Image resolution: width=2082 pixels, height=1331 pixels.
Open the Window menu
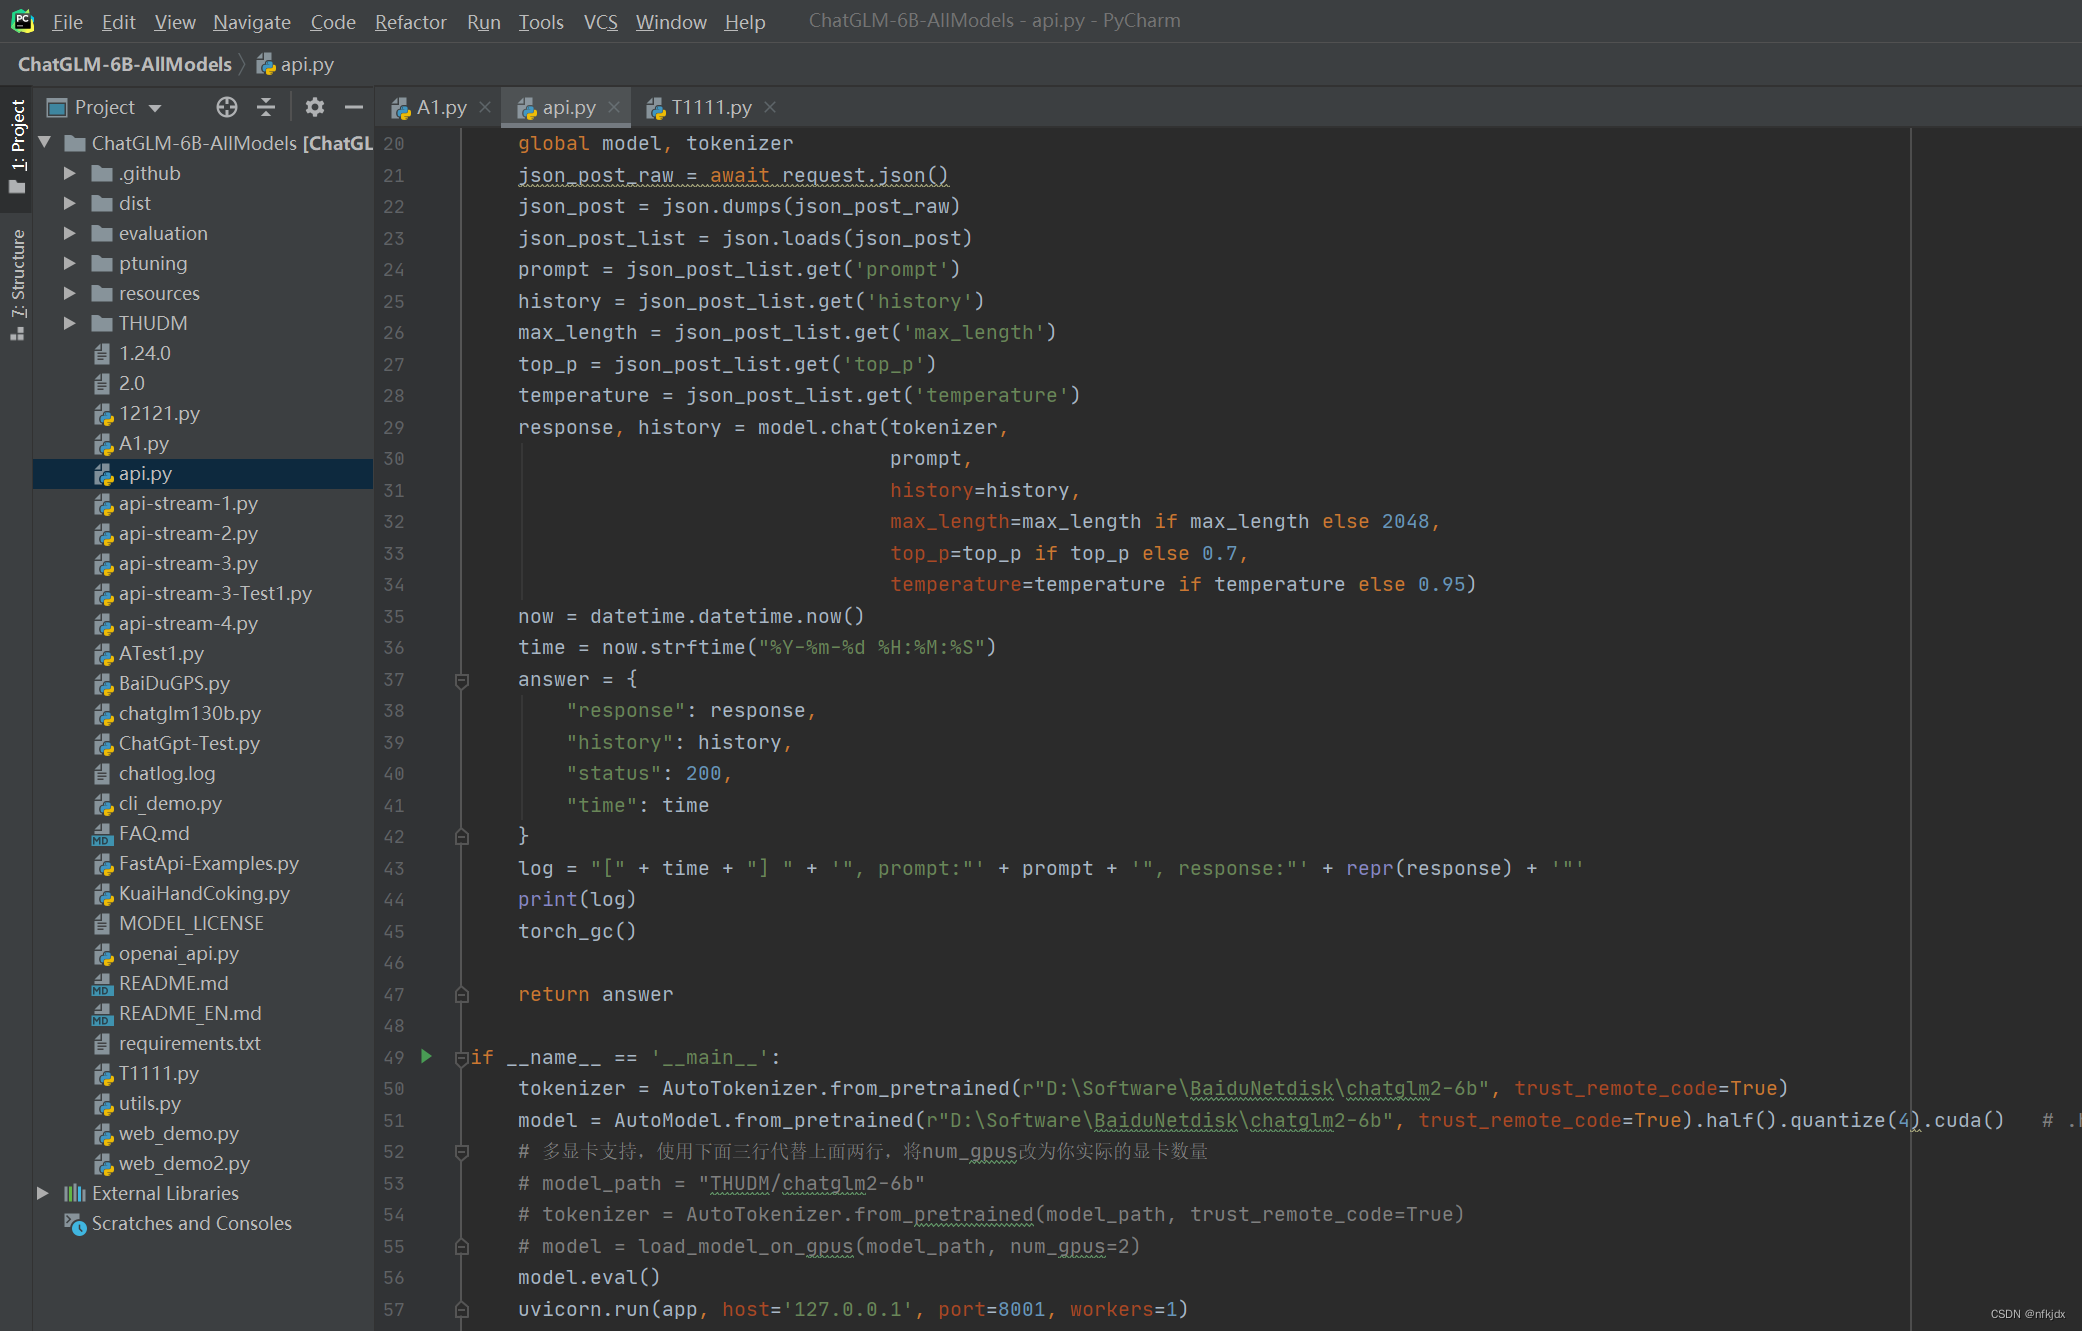671,21
